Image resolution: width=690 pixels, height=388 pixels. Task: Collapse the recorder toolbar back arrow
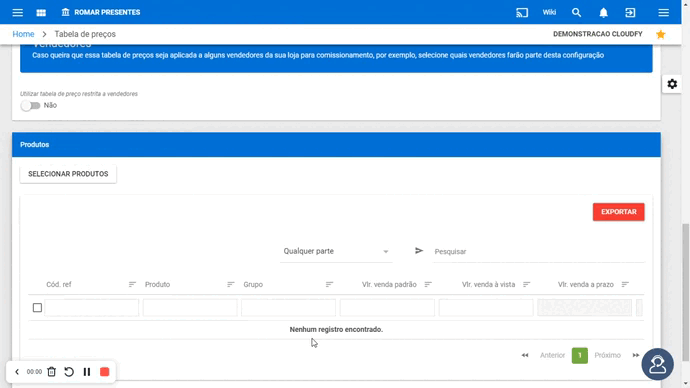(x=17, y=372)
